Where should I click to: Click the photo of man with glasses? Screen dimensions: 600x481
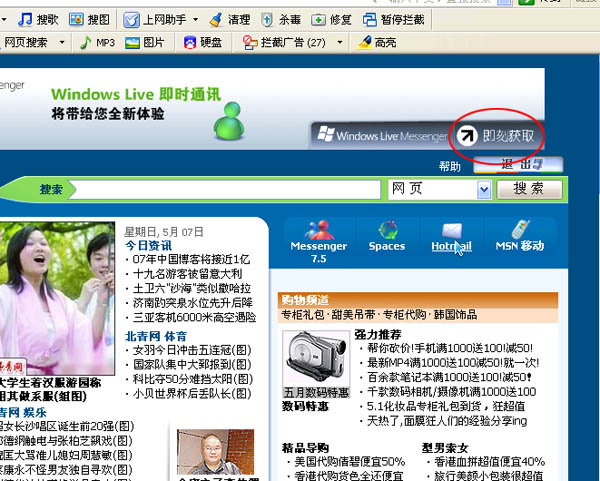click(215, 452)
